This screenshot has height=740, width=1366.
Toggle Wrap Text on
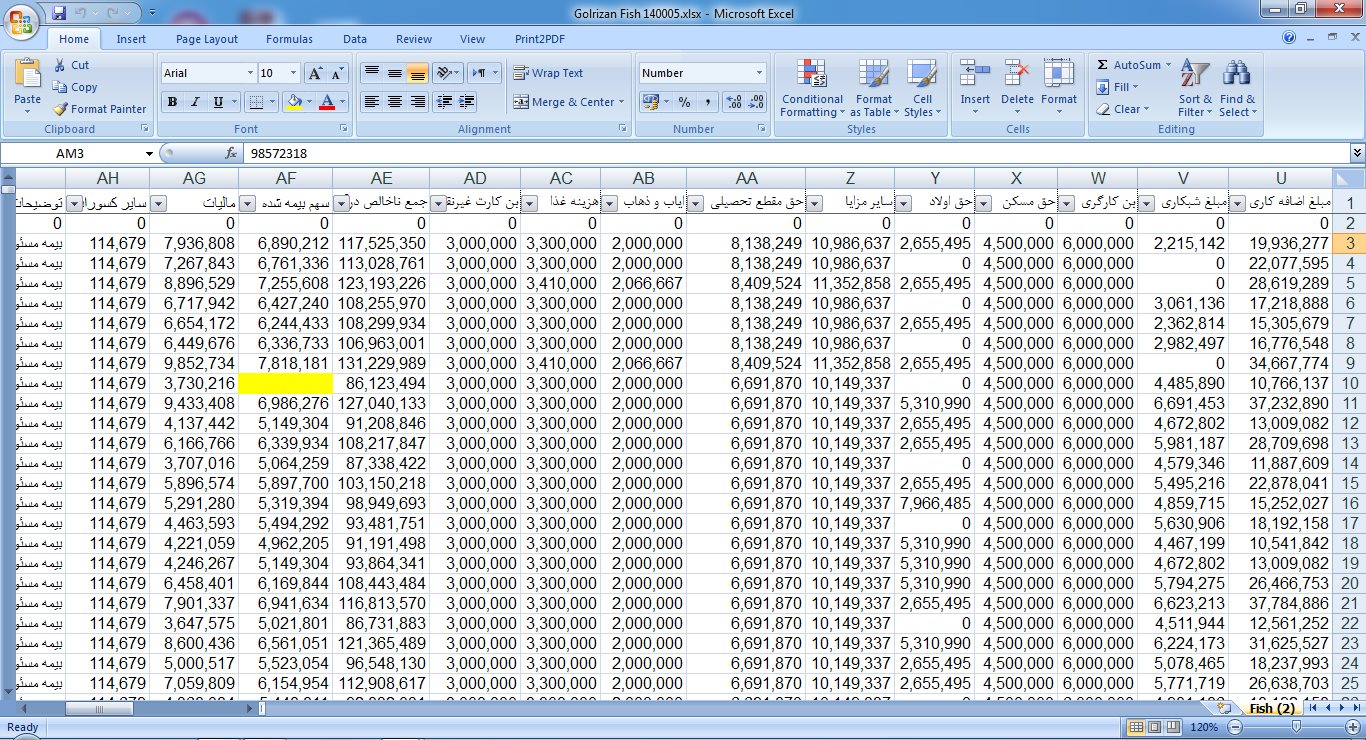548,73
